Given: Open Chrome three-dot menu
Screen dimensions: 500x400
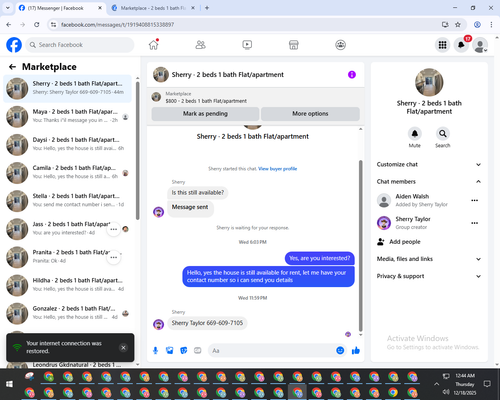Looking at the screenshot, I should 491,25.
